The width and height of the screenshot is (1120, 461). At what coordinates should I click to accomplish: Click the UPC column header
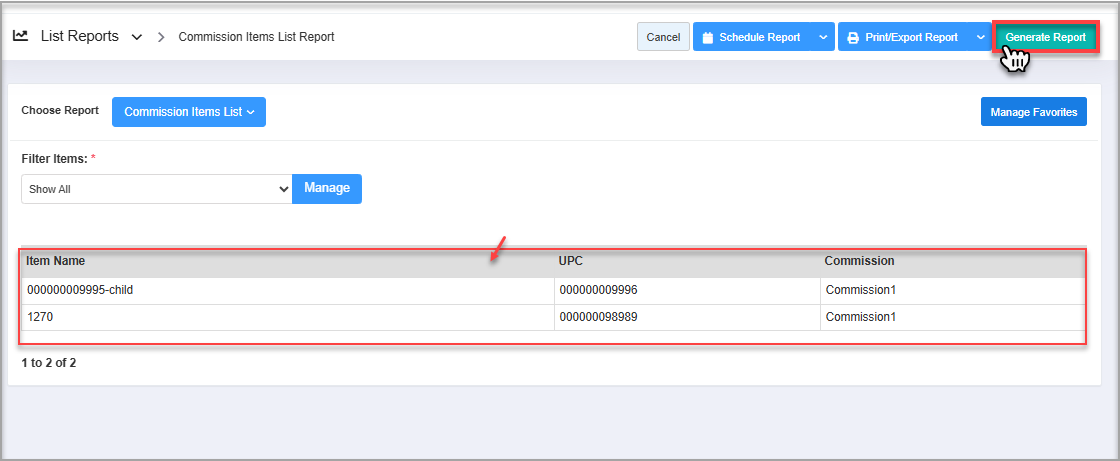(570, 261)
